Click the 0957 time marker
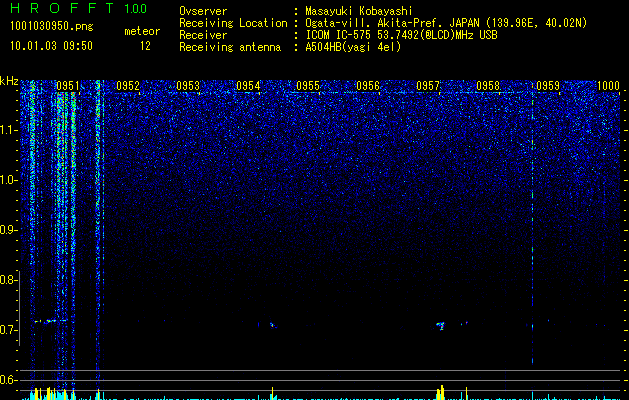Viewport: 629px width, 400px height. 428,86
